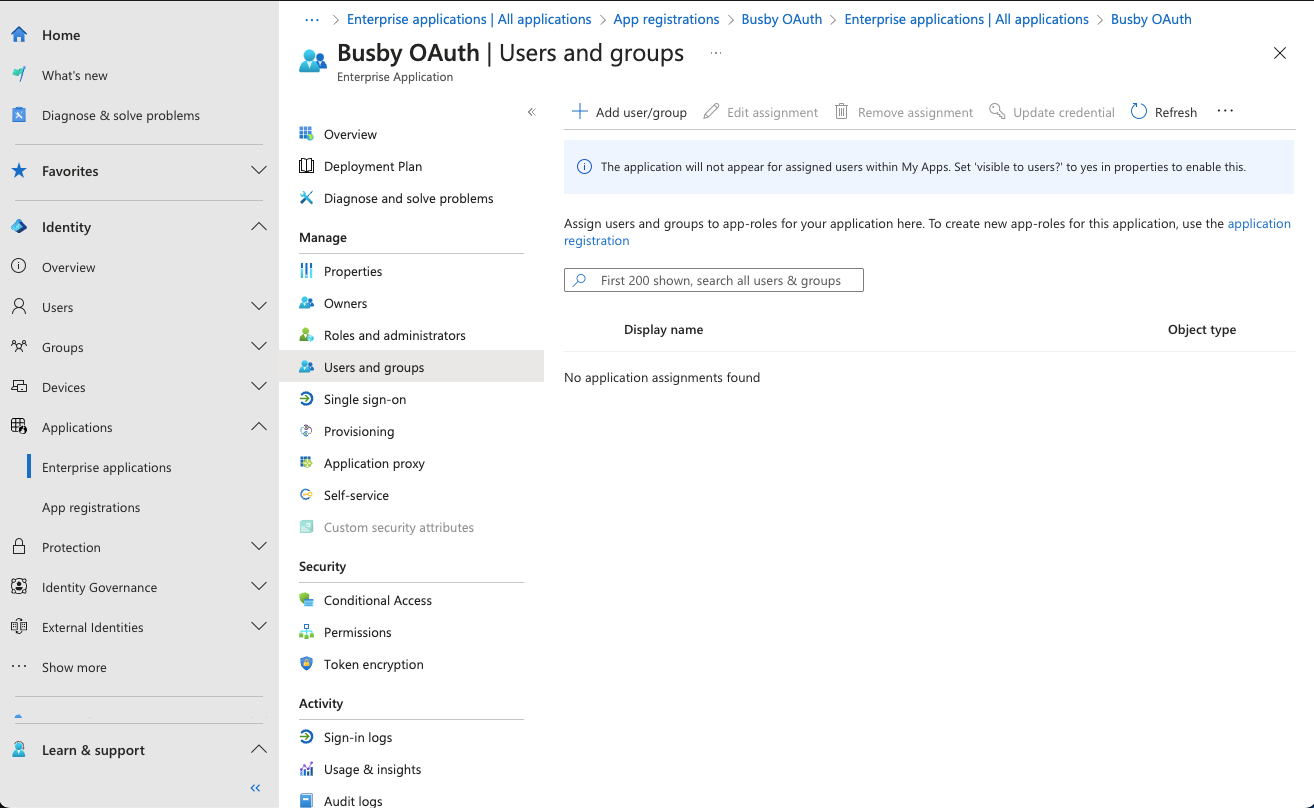Close the Users and groups blade

[x=1280, y=53]
